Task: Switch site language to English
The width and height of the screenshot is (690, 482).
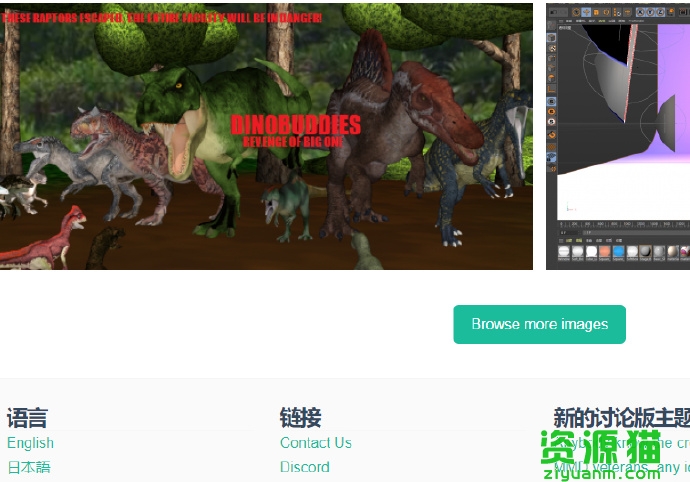Action: click(30, 443)
